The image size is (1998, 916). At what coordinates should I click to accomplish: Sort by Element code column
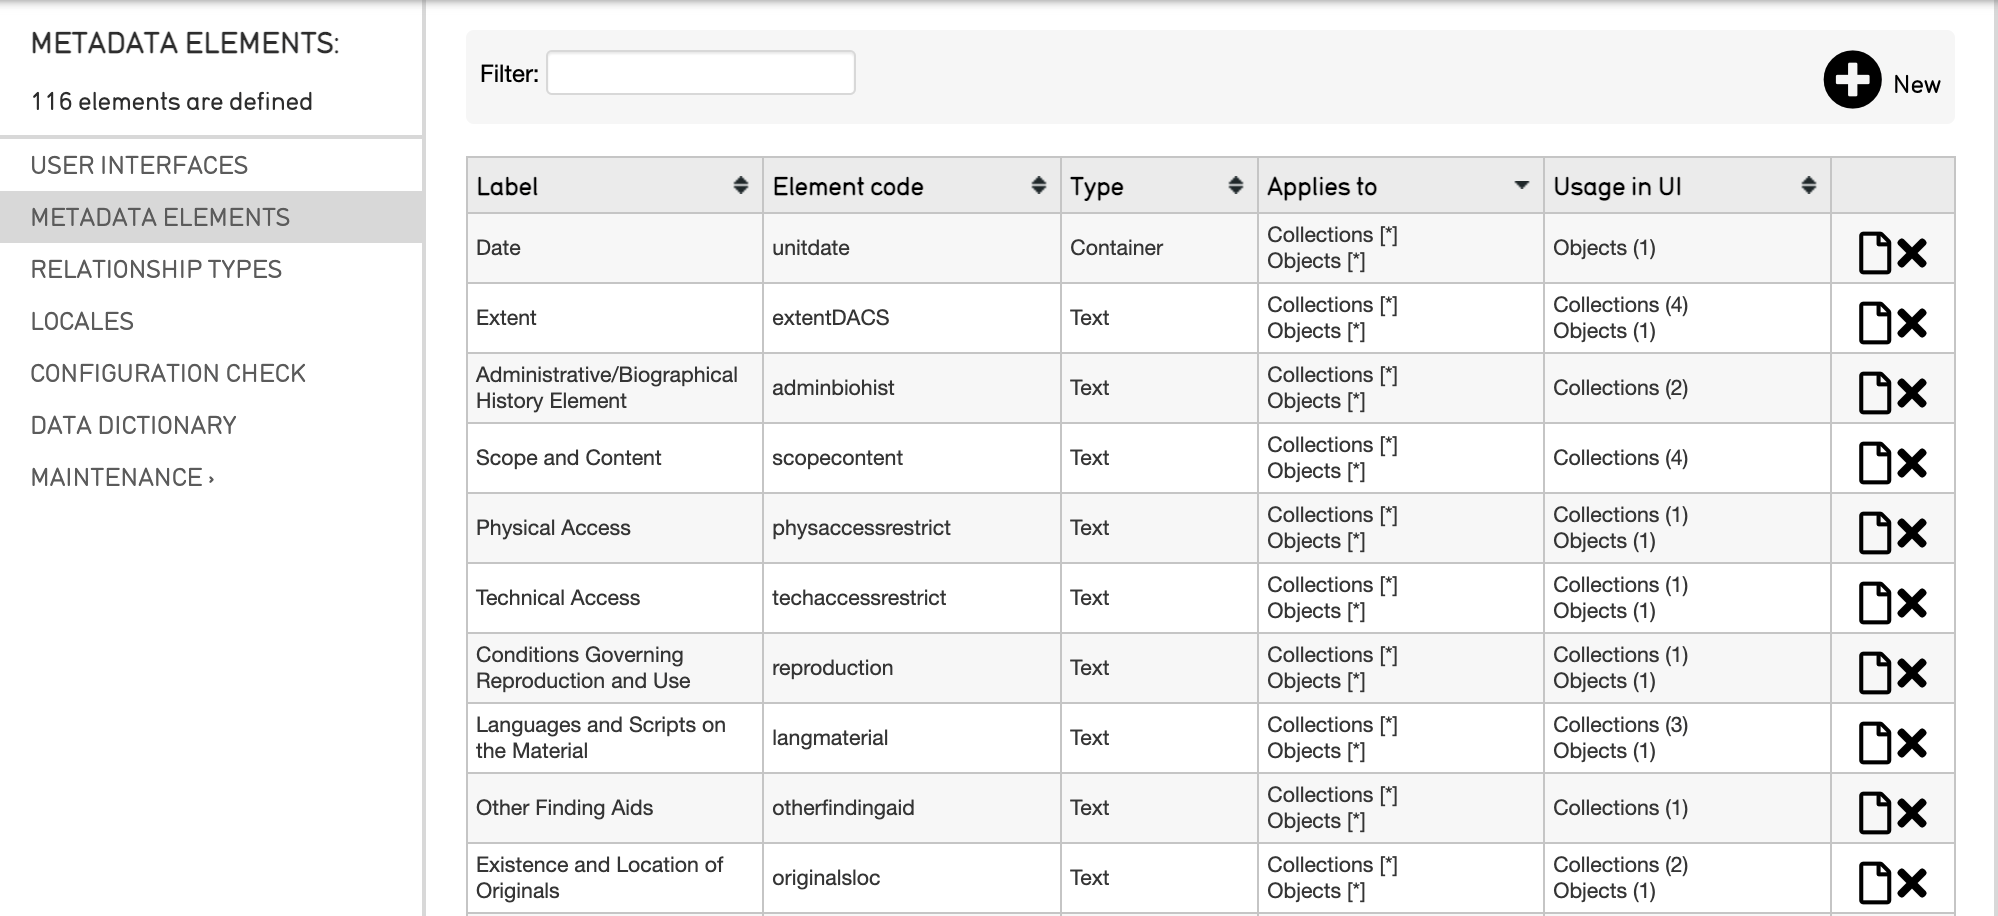pyautogui.click(x=1038, y=186)
